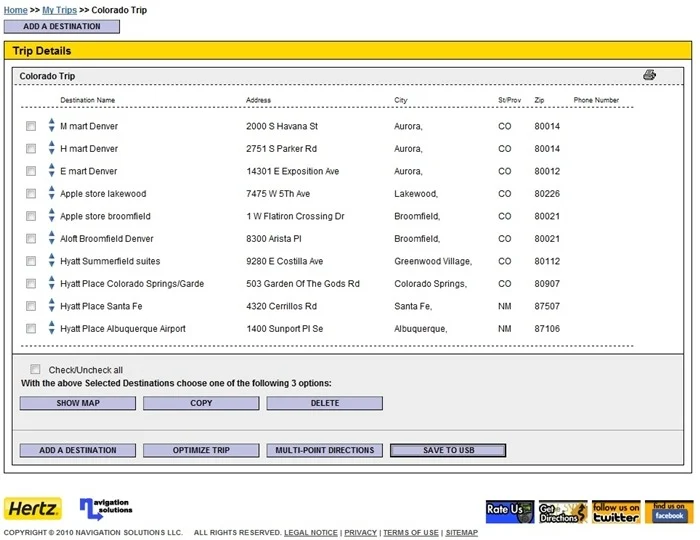The width and height of the screenshot is (700, 540).
Task: Open the TERMS OF USE footer link
Action: pyautogui.click(x=411, y=532)
